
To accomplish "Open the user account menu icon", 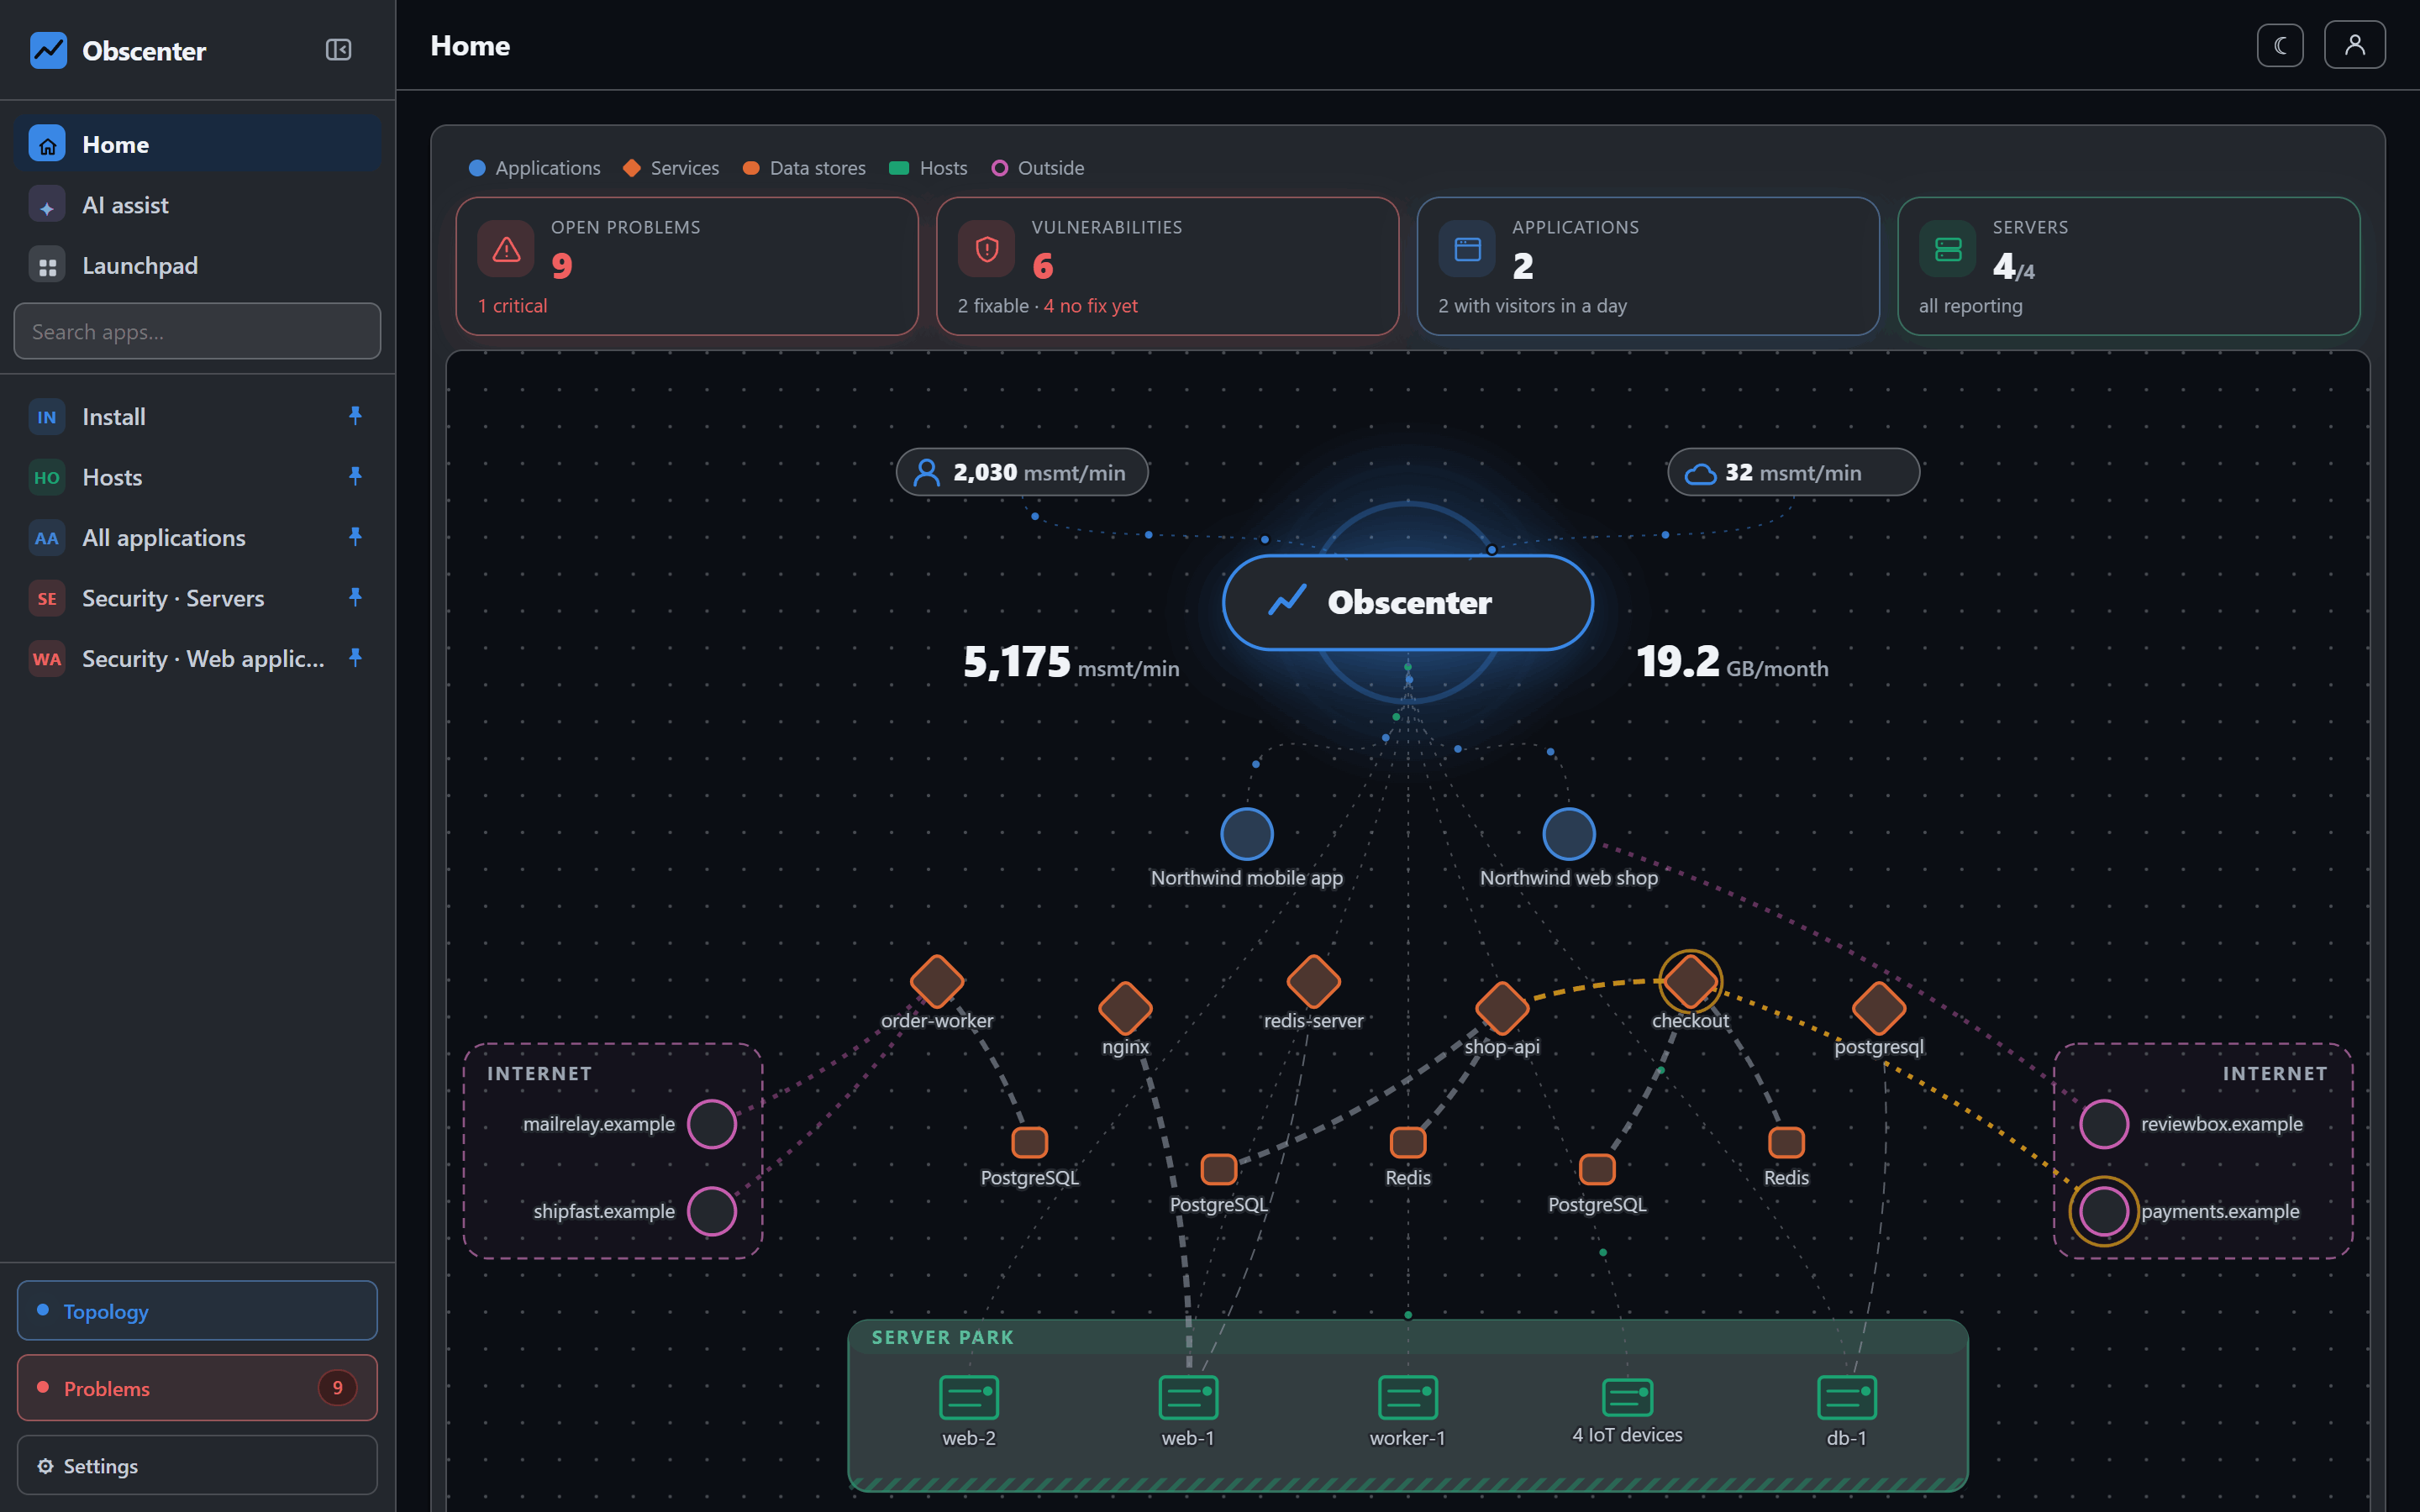I will [2355, 46].
